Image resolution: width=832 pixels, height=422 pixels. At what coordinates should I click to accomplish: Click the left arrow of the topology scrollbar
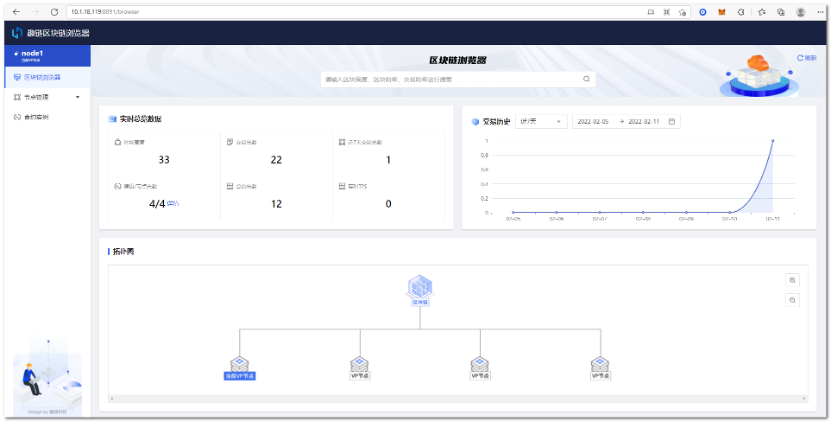[111, 398]
